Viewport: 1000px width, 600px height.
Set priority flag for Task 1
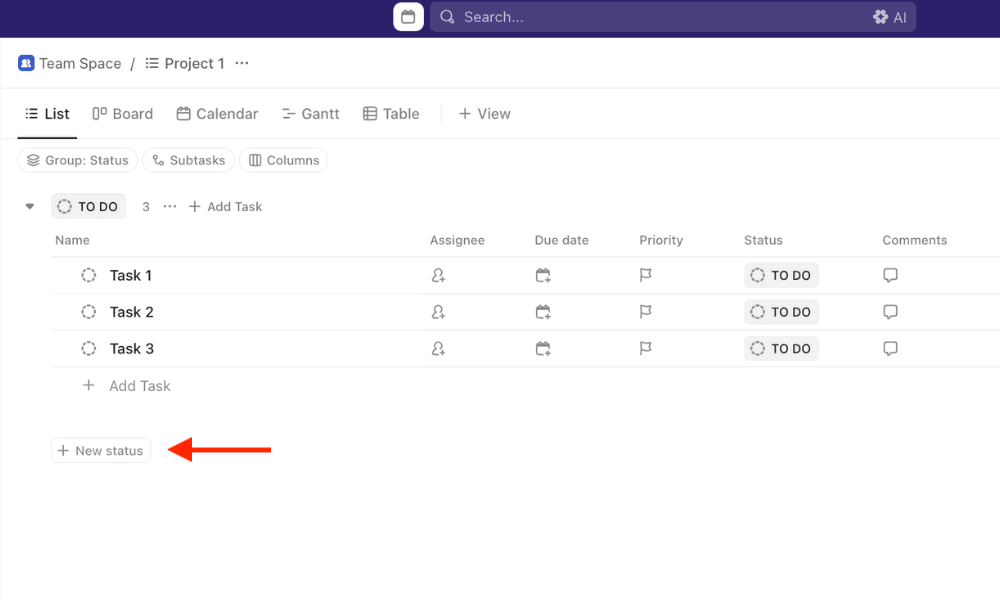tap(645, 275)
